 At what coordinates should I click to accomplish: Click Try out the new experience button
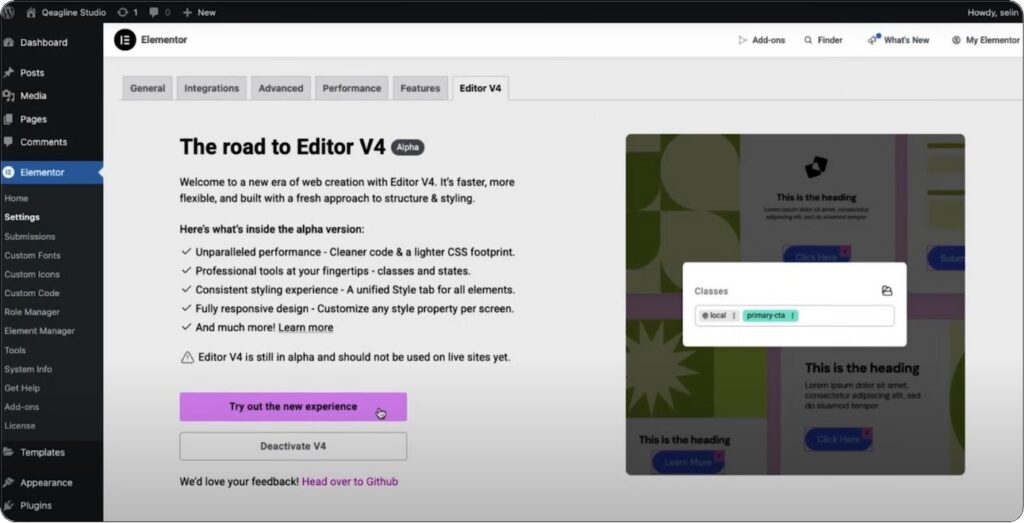tap(293, 407)
